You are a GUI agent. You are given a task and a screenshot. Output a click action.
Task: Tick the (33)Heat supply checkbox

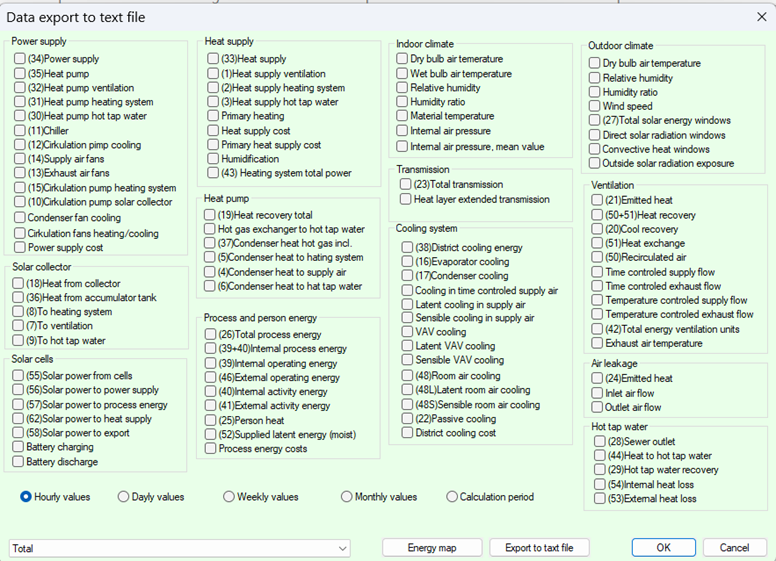[x=213, y=59]
